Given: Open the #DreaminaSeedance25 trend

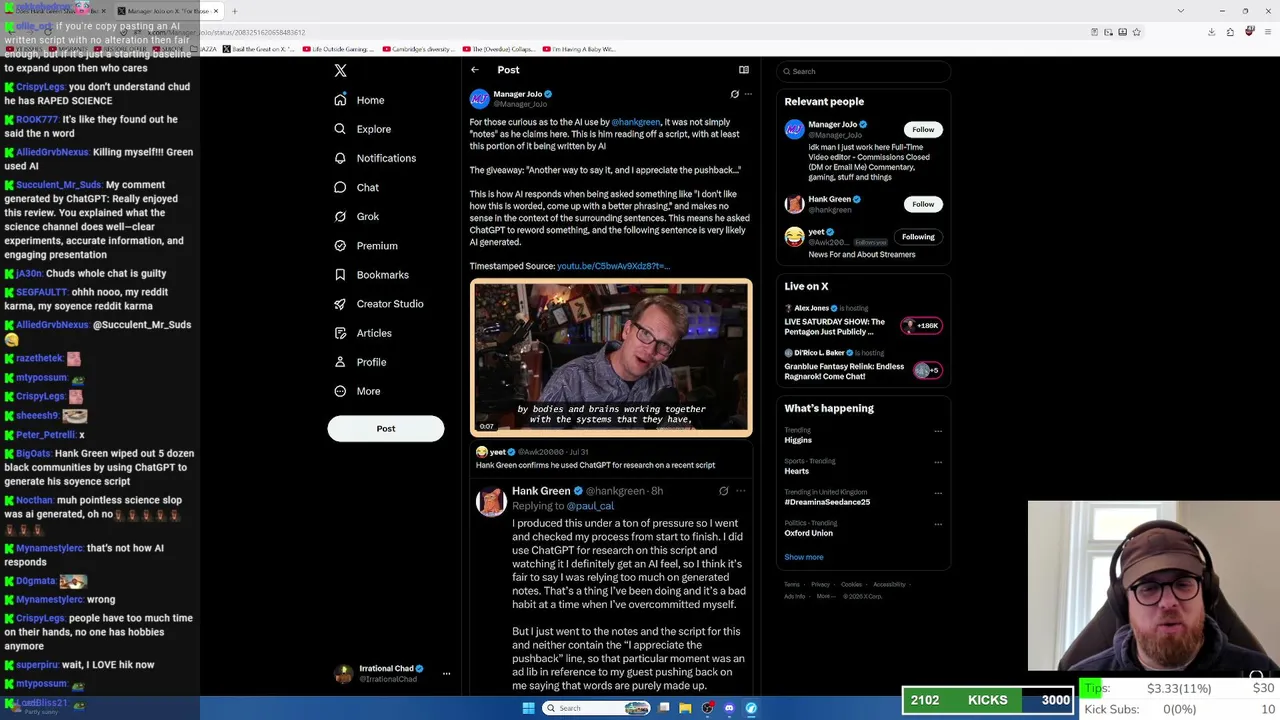Looking at the screenshot, I should point(827,502).
